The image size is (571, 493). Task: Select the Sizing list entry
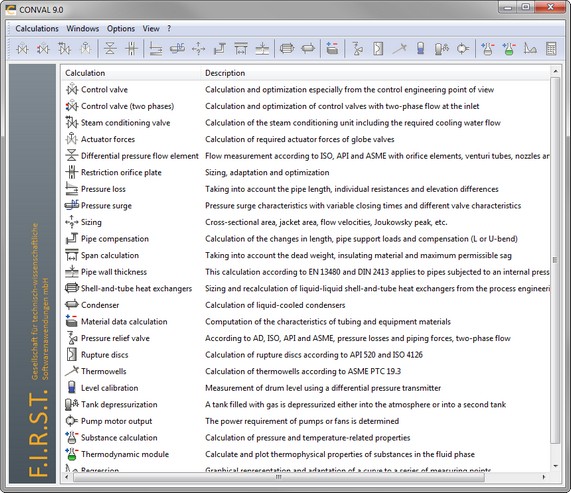coord(306,222)
